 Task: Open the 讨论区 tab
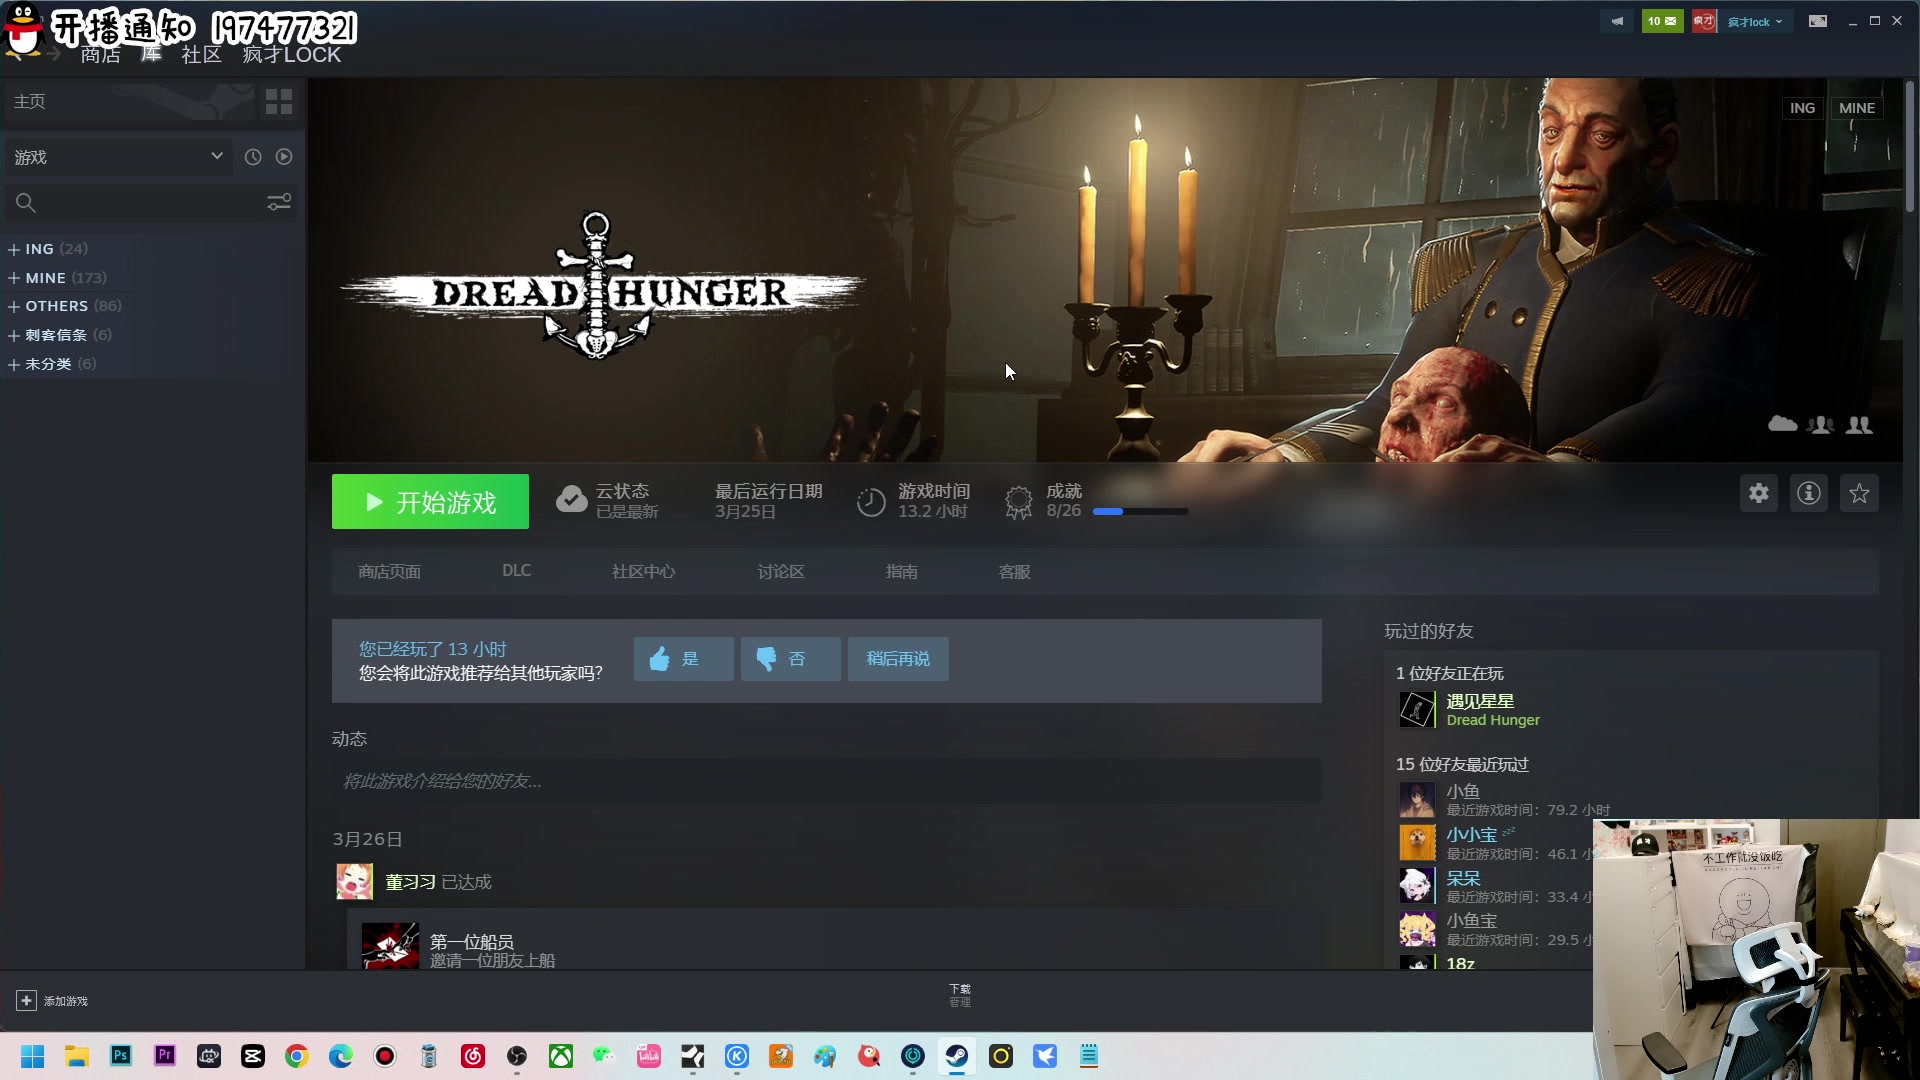point(780,572)
